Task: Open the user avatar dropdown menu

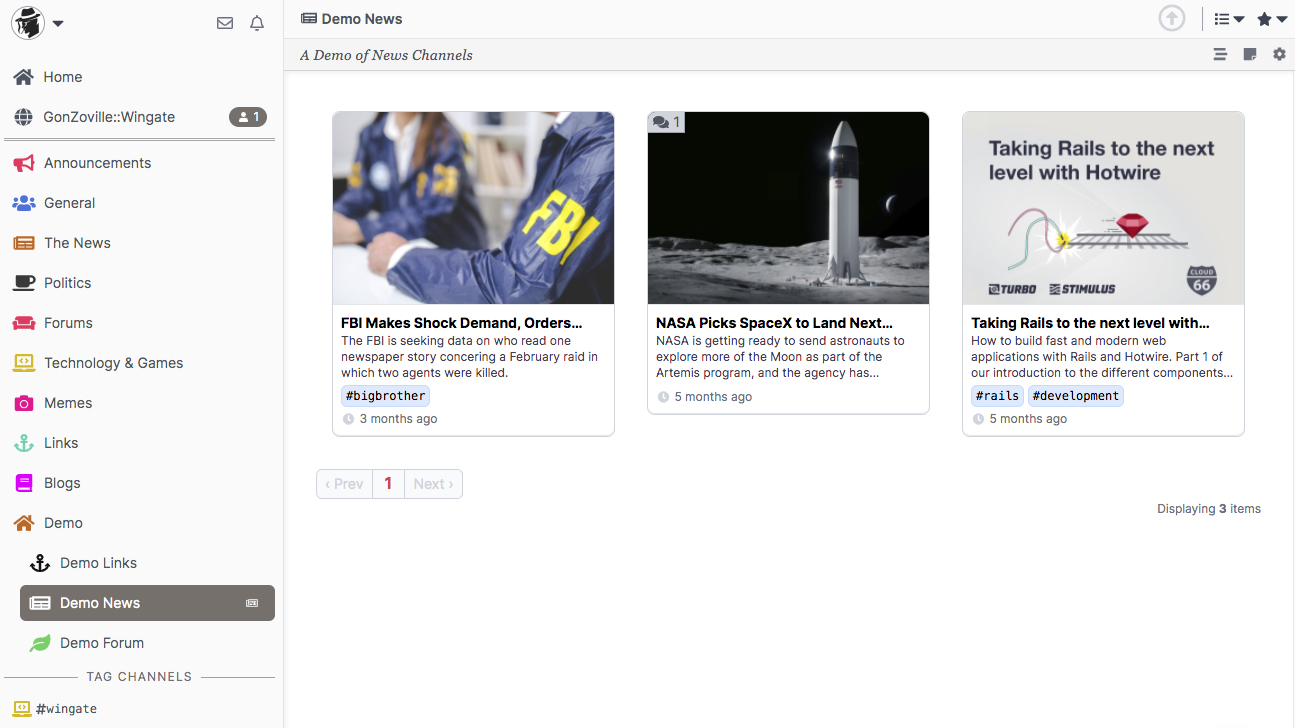Action: (38, 23)
